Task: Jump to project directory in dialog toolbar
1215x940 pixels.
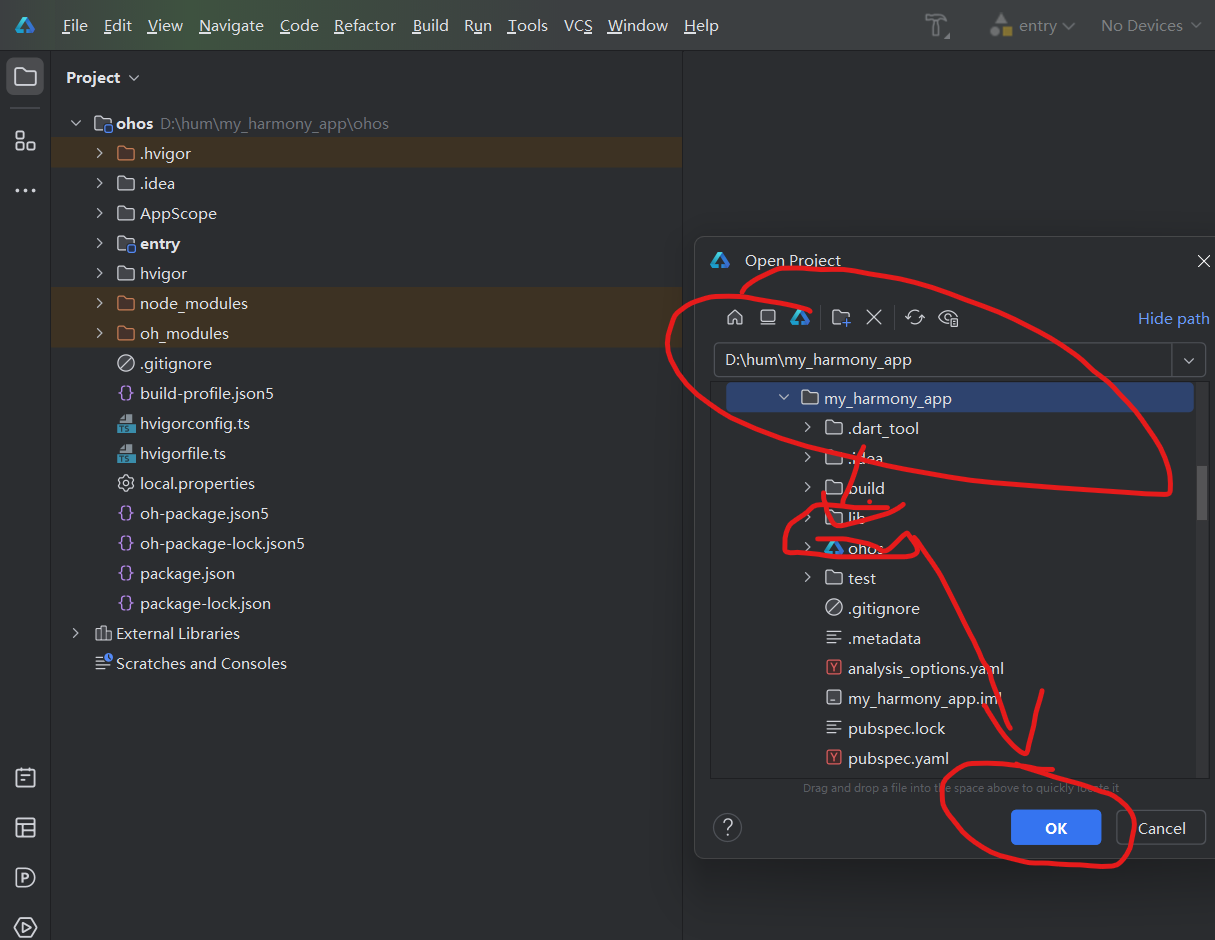Action: tap(799, 317)
